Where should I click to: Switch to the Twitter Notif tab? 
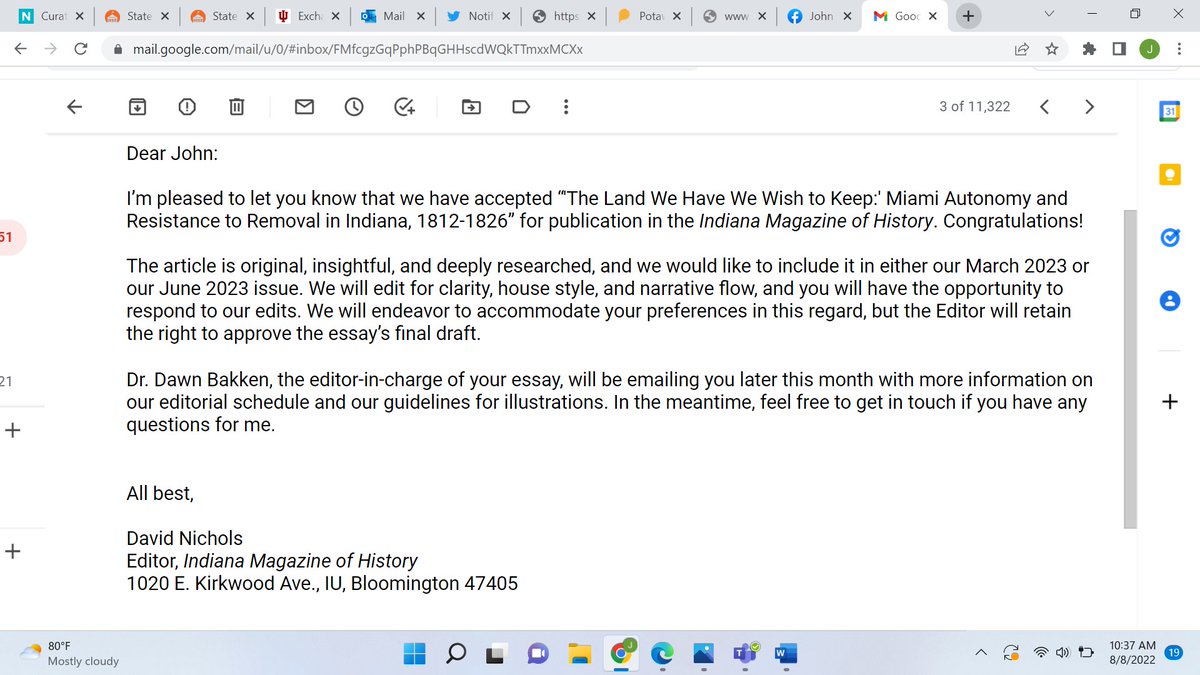pos(480,16)
